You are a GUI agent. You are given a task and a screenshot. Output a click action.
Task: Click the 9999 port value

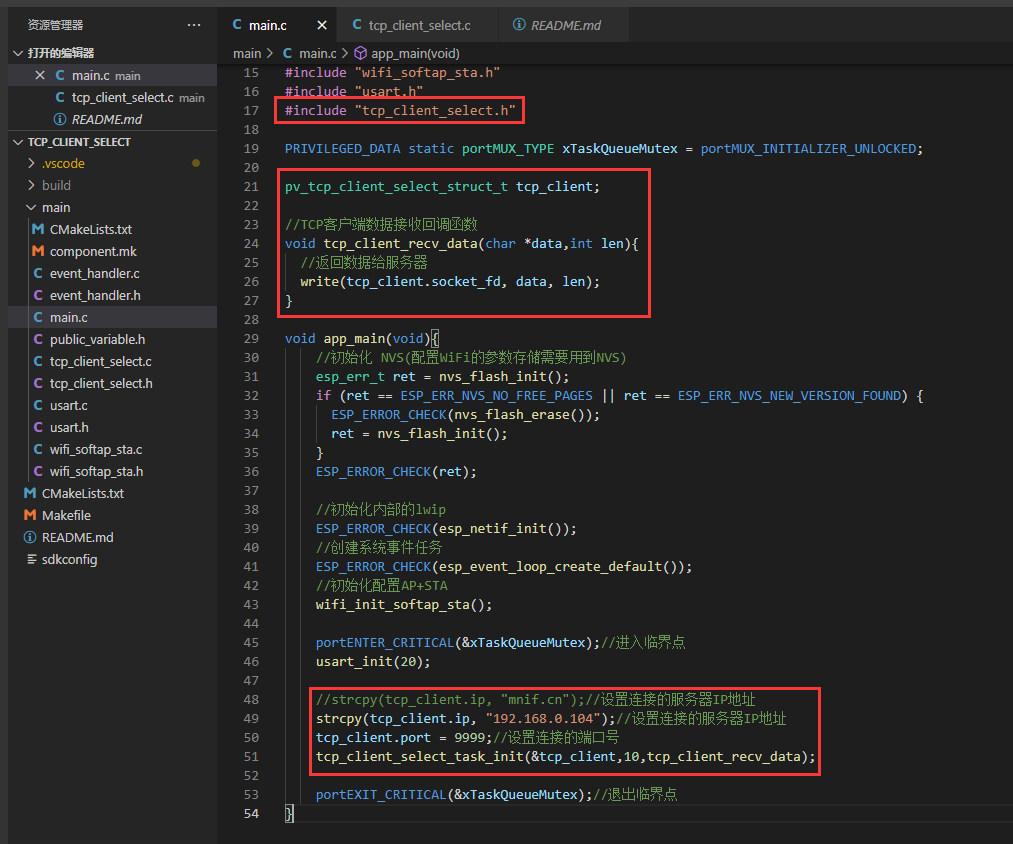pos(470,737)
